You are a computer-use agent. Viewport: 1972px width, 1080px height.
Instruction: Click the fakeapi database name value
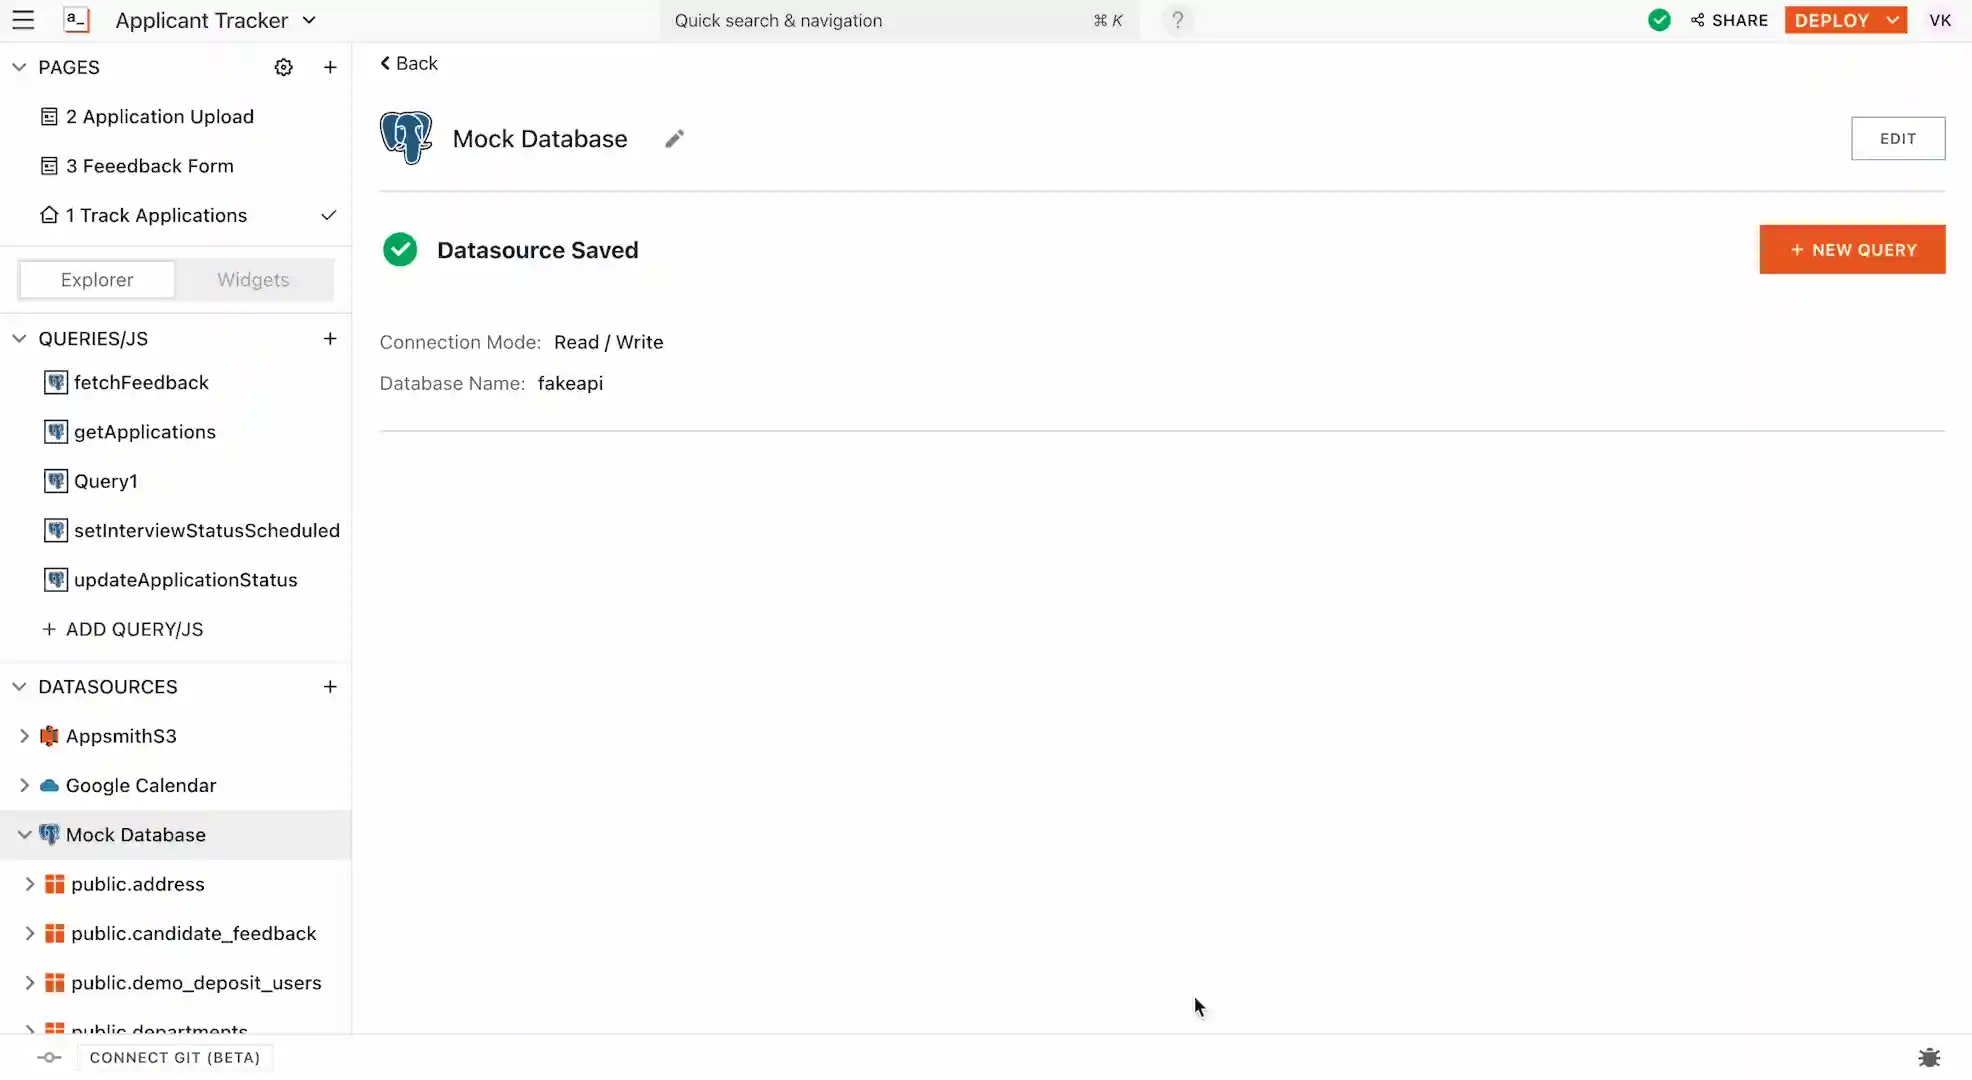point(570,383)
